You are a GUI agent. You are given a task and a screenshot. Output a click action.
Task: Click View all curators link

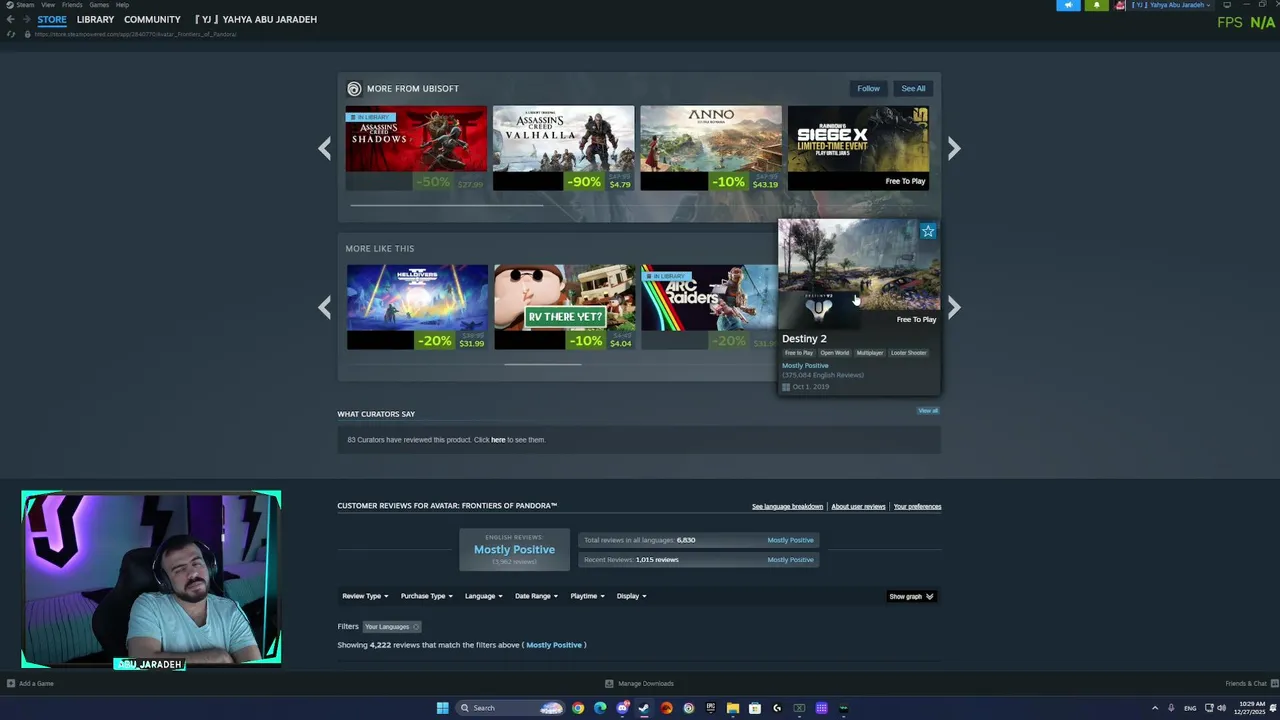click(x=928, y=410)
